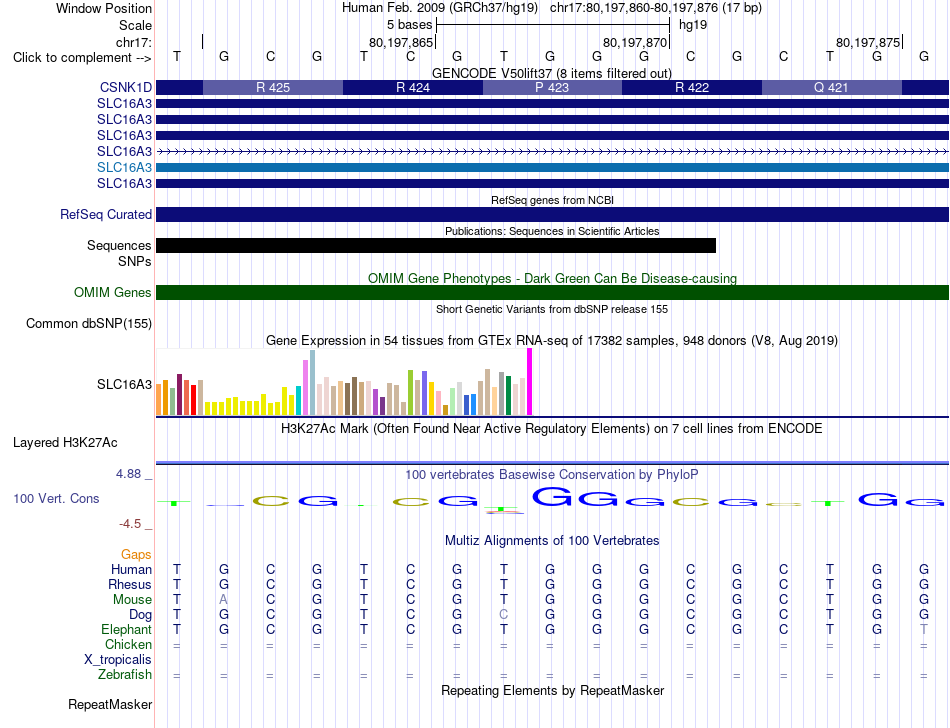Click the 80,197,865 ruler position
The image size is (950, 728).
pyautogui.click(x=401, y=42)
